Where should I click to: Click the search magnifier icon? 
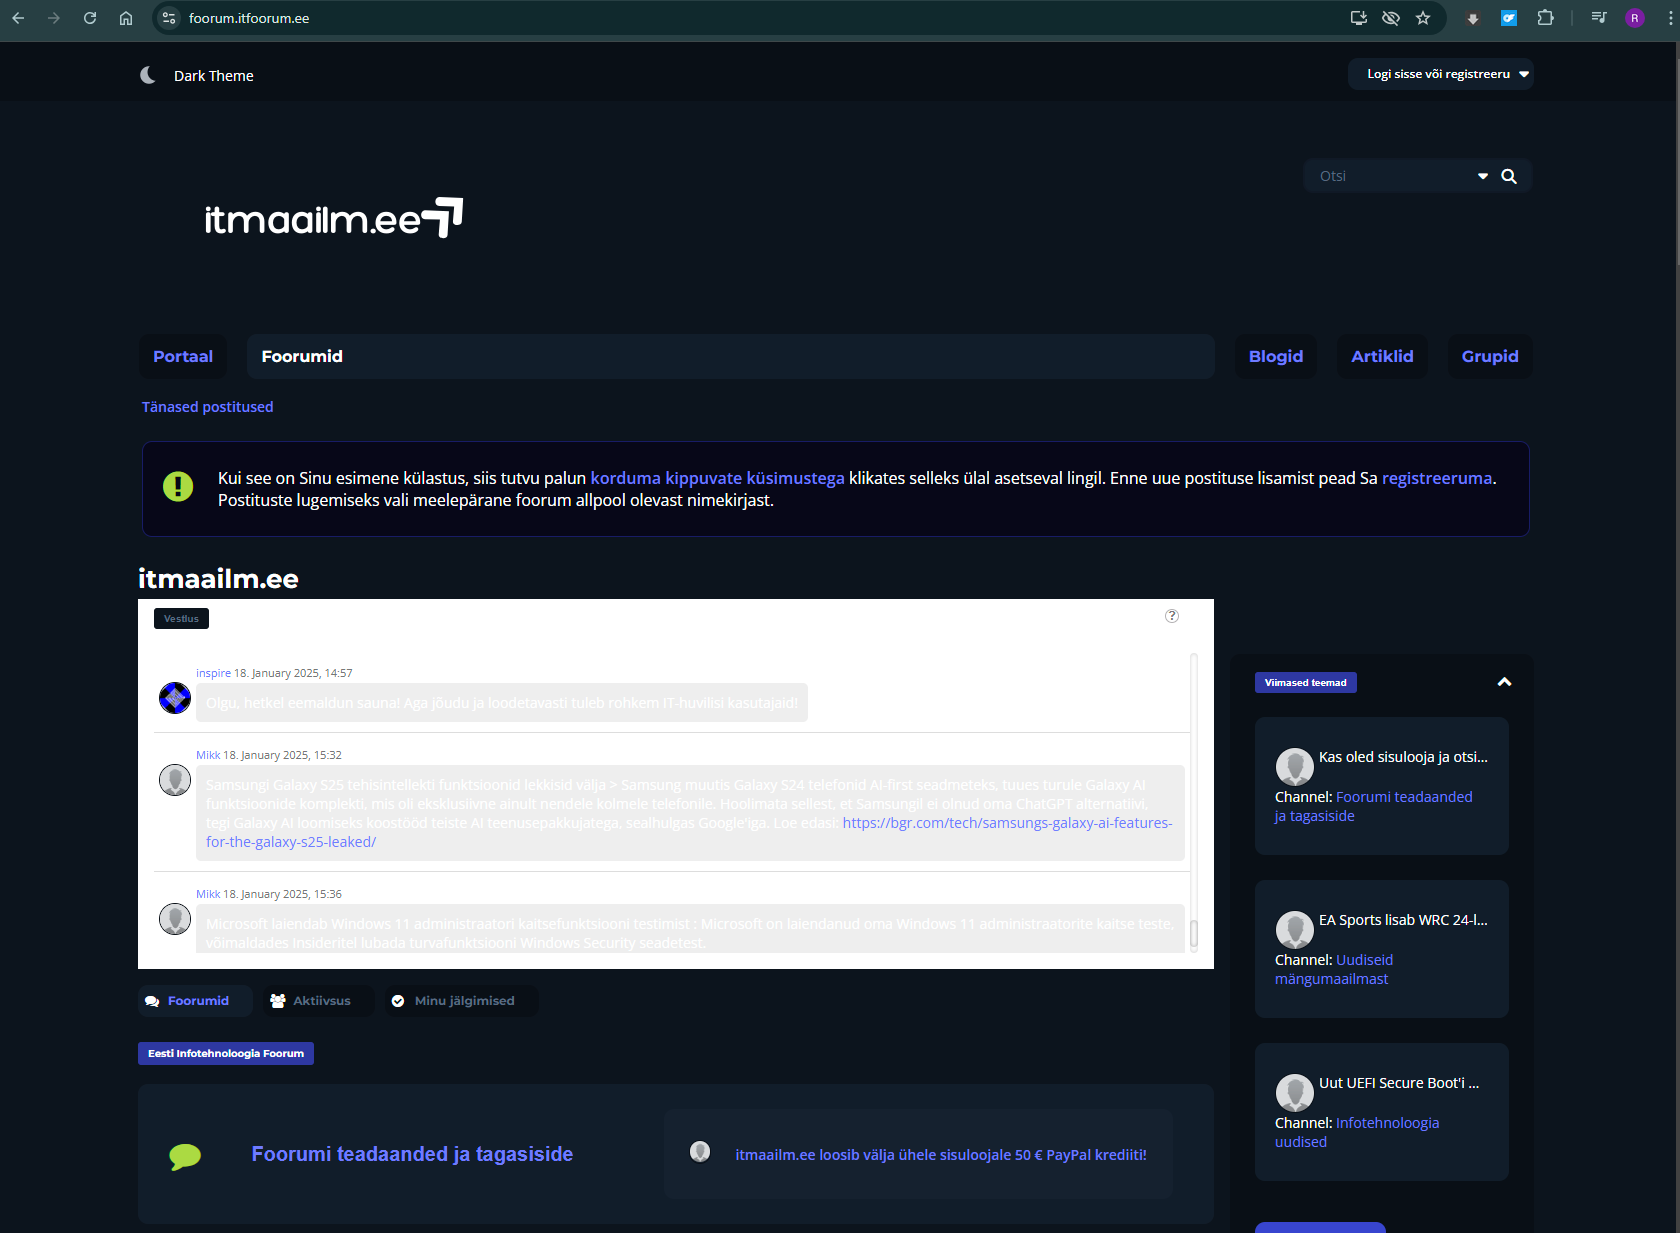[x=1509, y=176]
